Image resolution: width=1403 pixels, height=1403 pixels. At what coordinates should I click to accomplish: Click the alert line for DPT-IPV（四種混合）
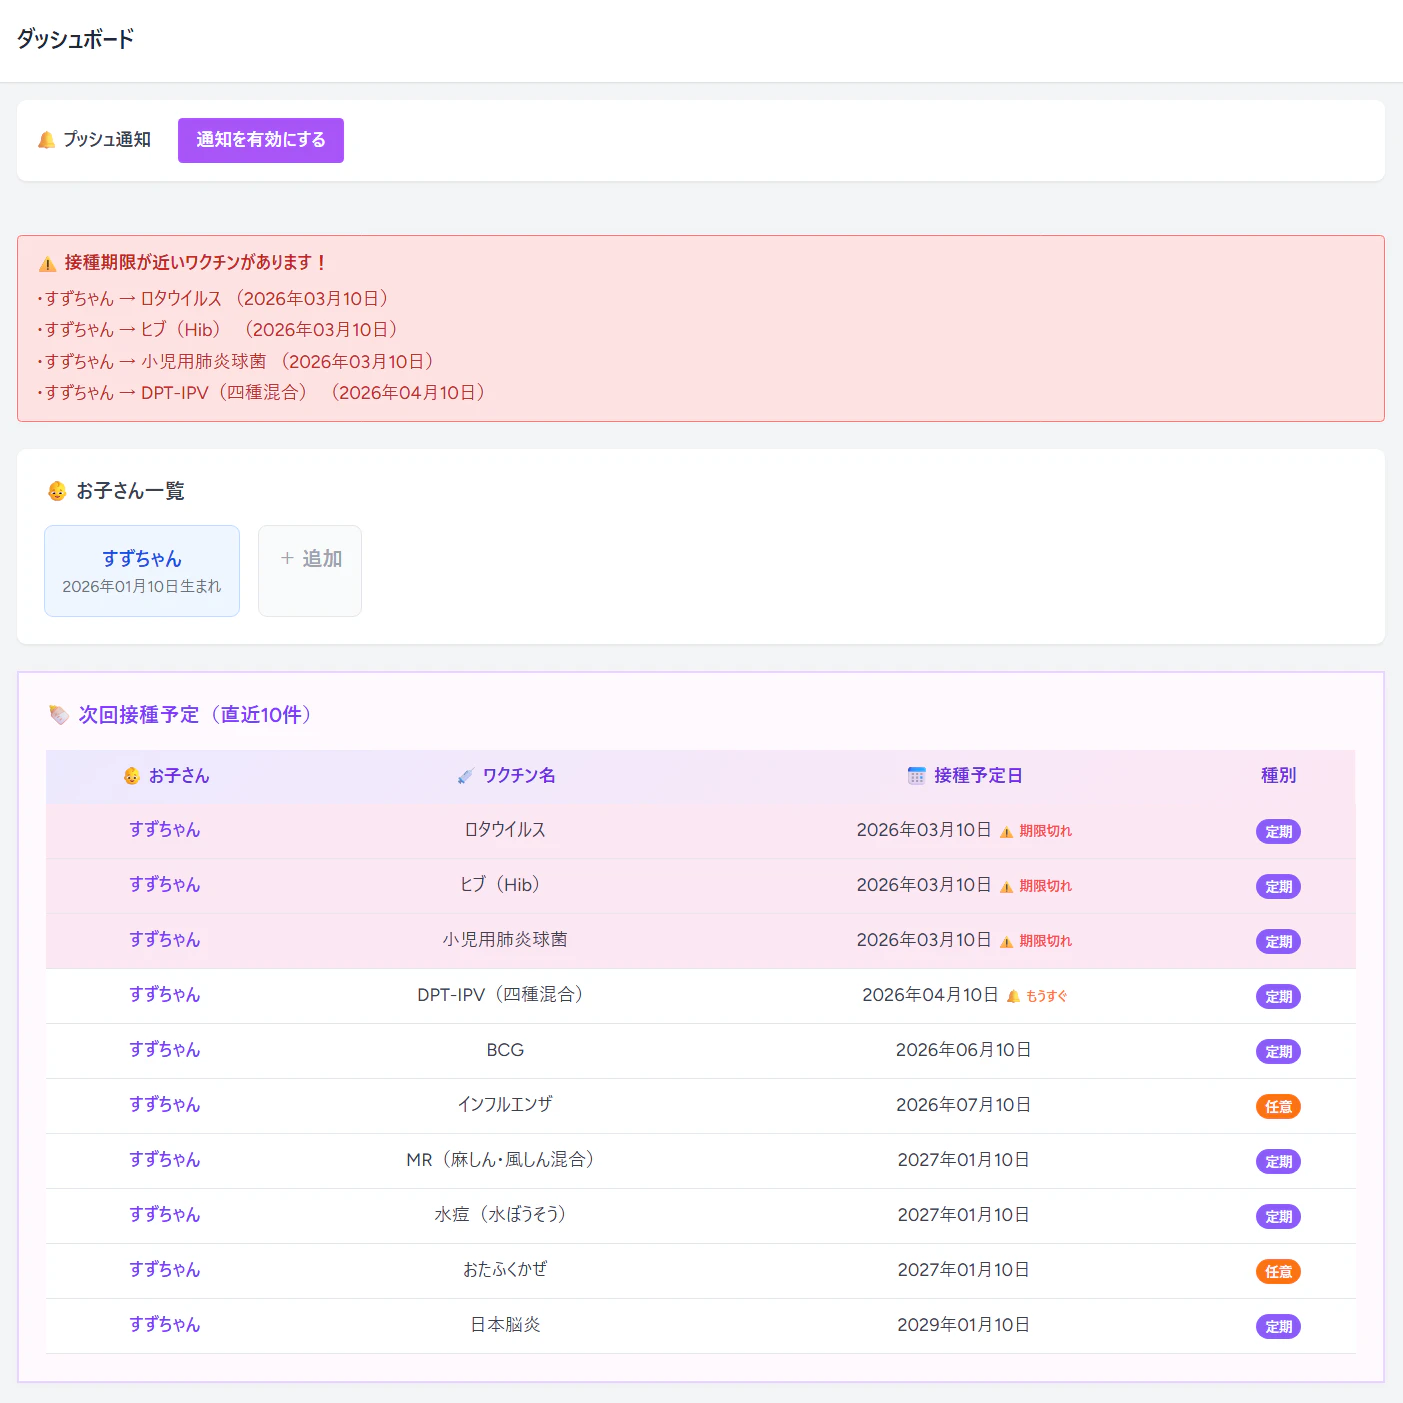(x=264, y=393)
